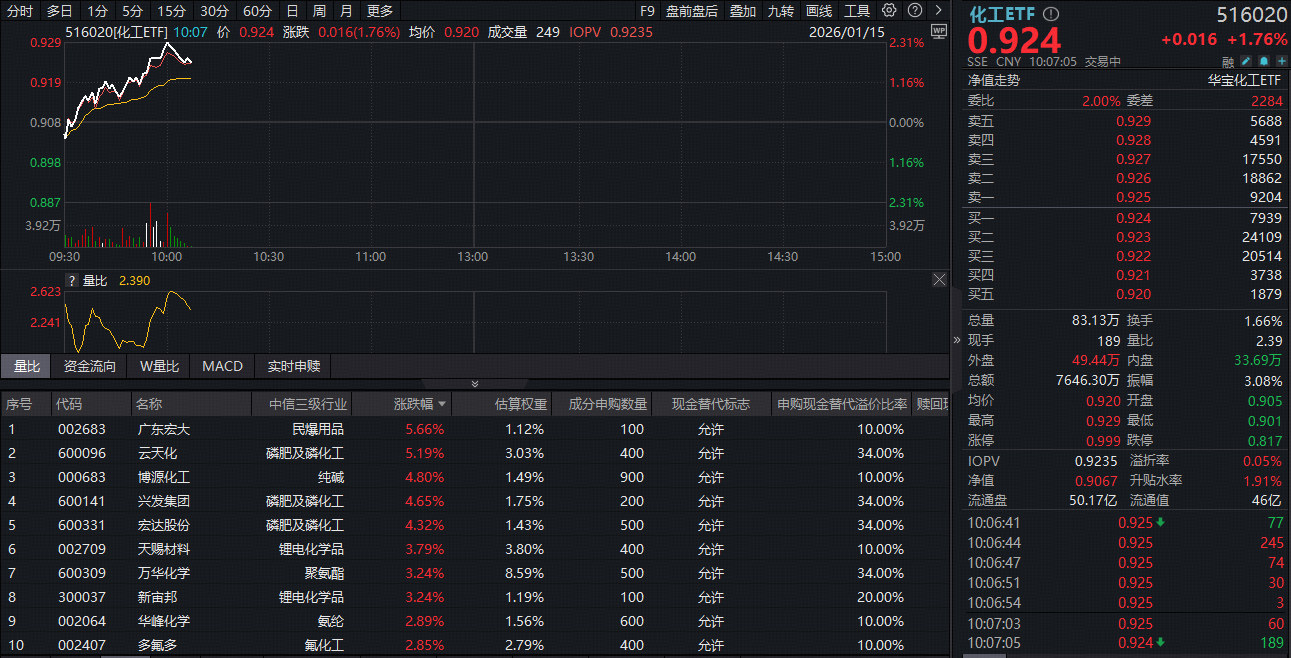The width and height of the screenshot is (1291, 658).
Task: Click the pencil edit icon in quote panel
Action: pos(1245,61)
